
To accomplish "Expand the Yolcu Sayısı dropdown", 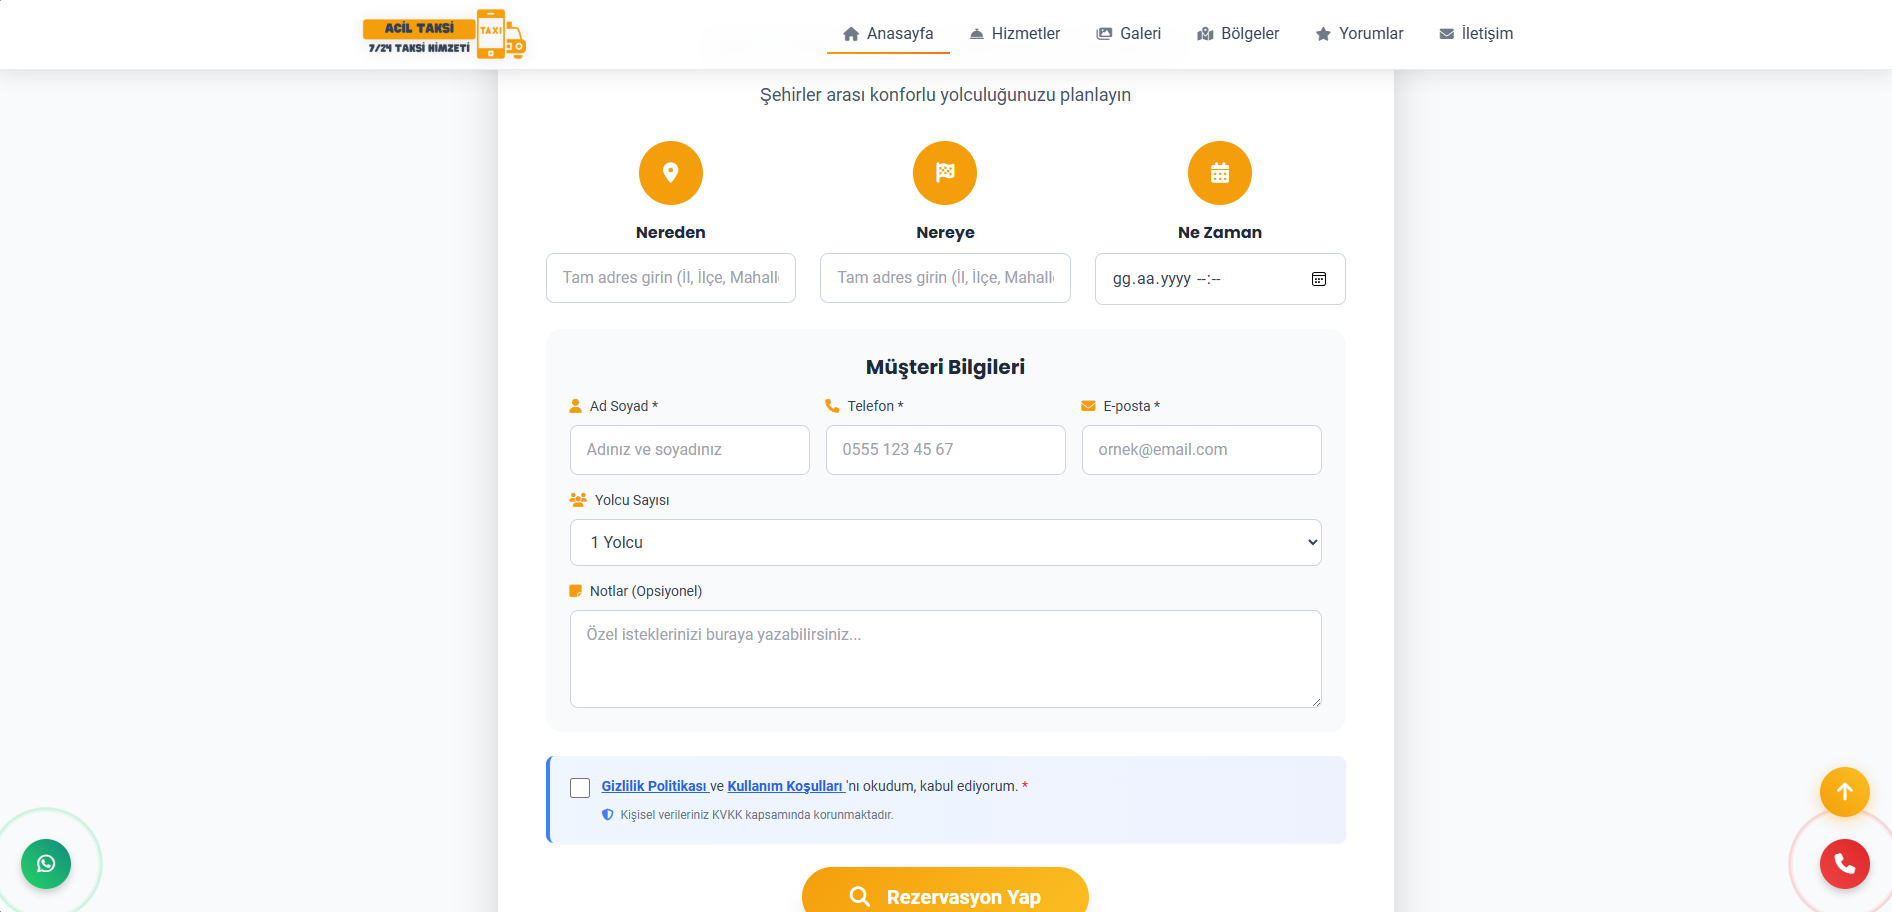I will [945, 542].
